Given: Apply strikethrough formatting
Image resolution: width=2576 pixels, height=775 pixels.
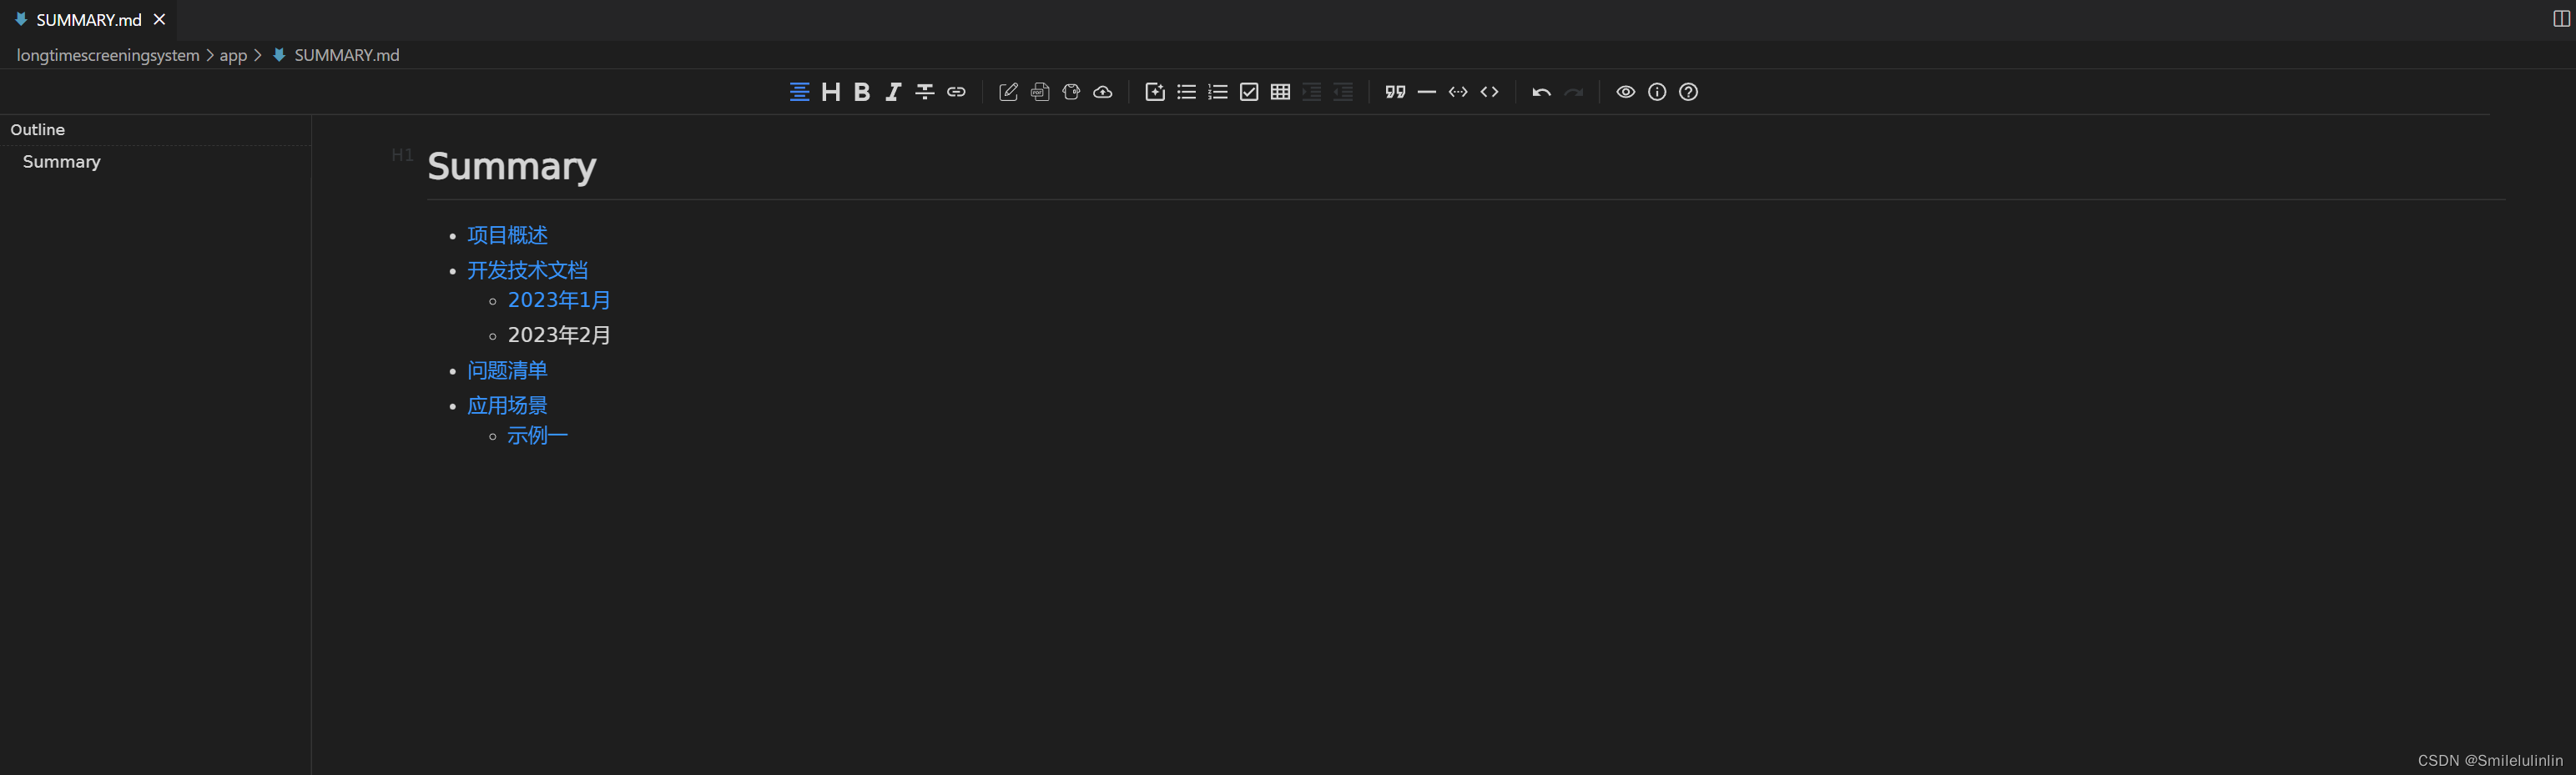Looking at the screenshot, I should [x=924, y=91].
